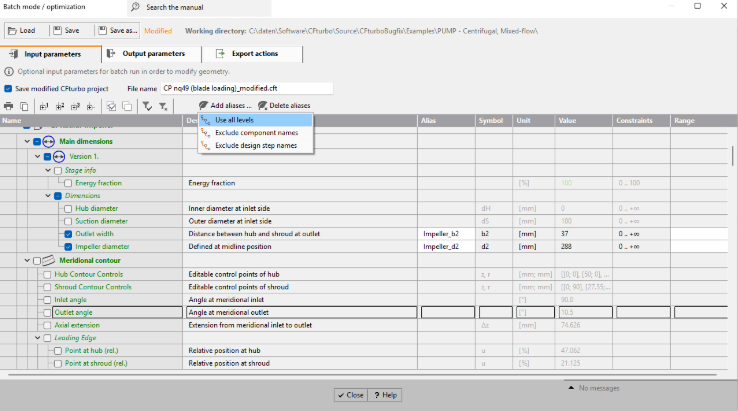Click the vertical scrollbar of parameter table
This screenshot has height=411, width=738.
[732, 155]
